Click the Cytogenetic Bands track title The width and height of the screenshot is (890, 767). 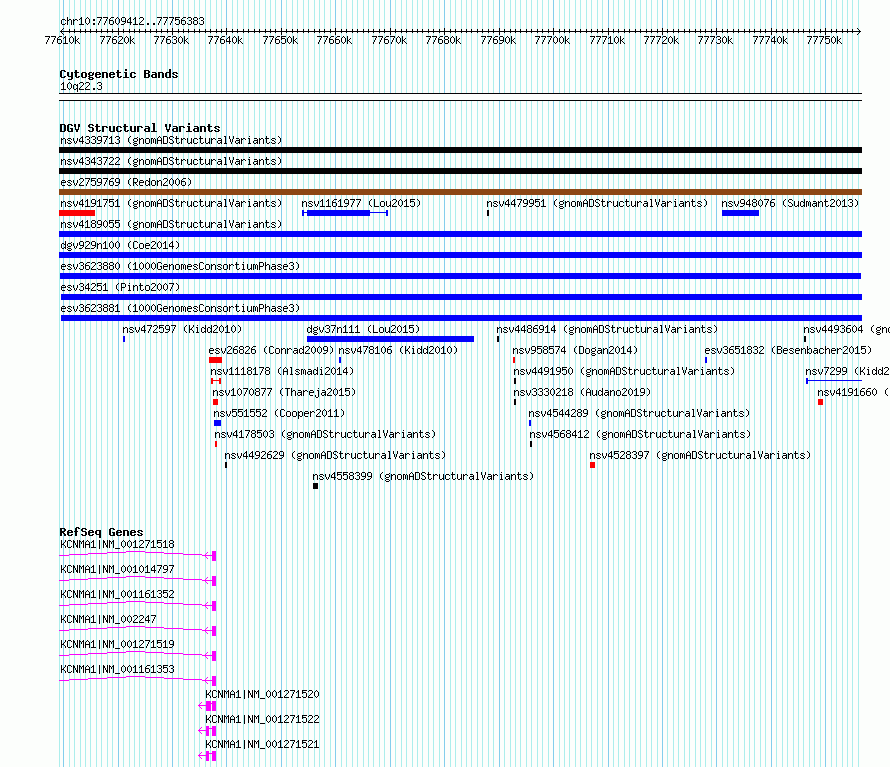click(x=119, y=74)
